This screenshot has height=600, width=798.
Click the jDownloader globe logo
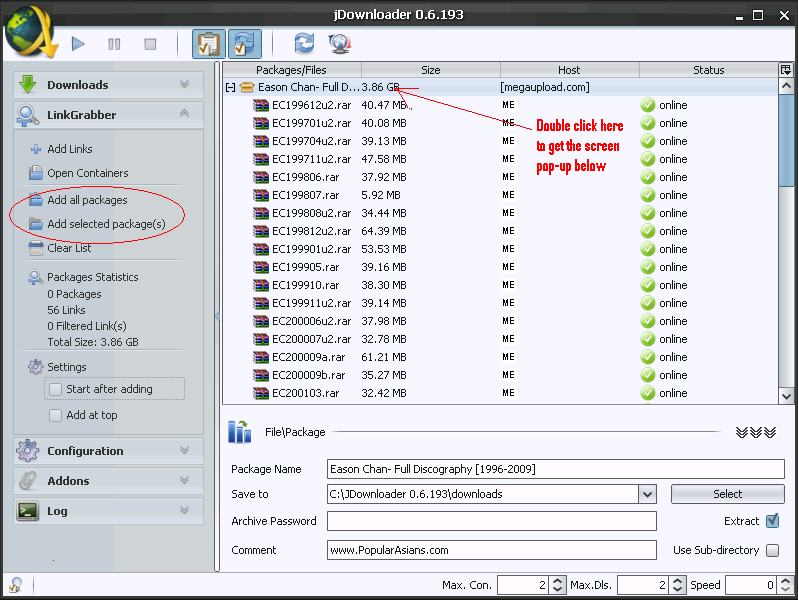[30, 32]
